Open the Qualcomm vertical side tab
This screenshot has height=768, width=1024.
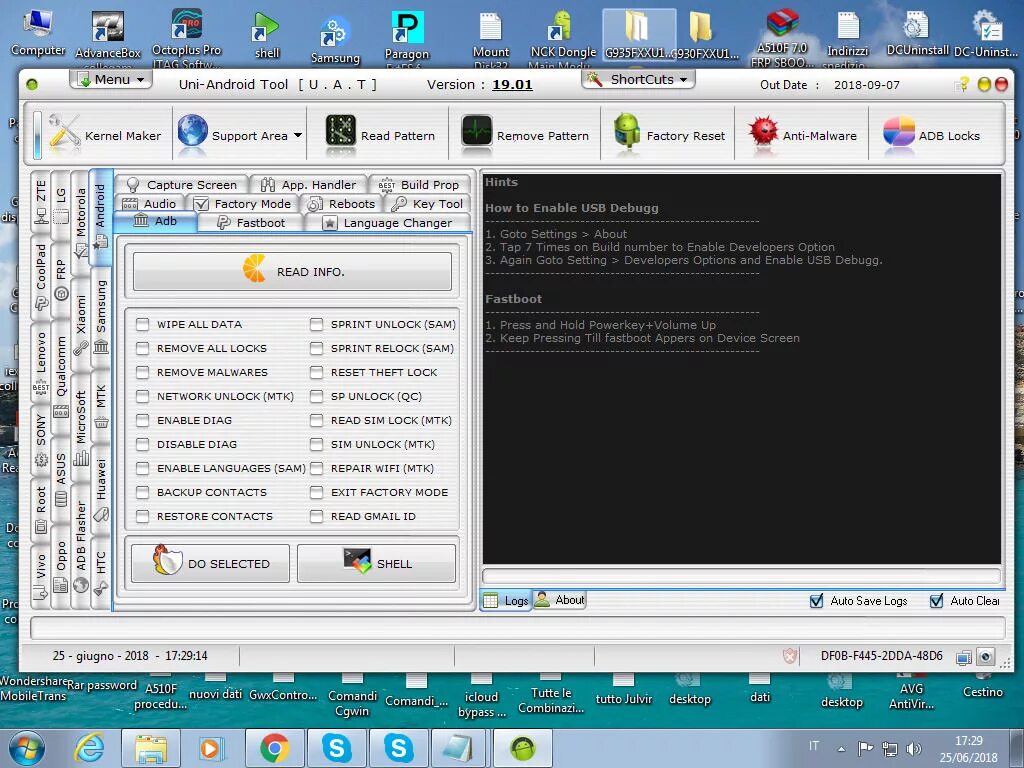click(61, 377)
